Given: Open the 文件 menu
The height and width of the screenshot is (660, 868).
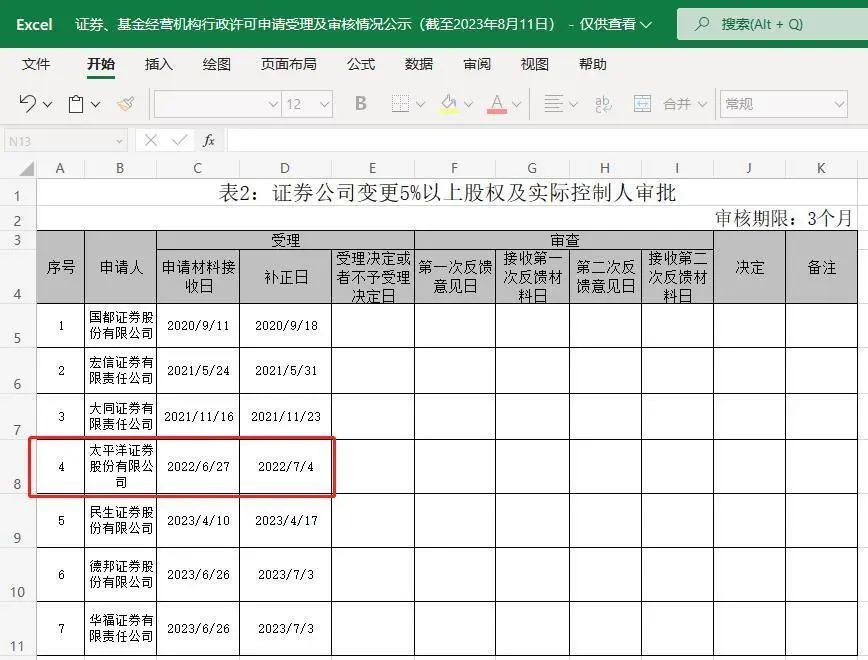Looking at the screenshot, I should (x=36, y=64).
